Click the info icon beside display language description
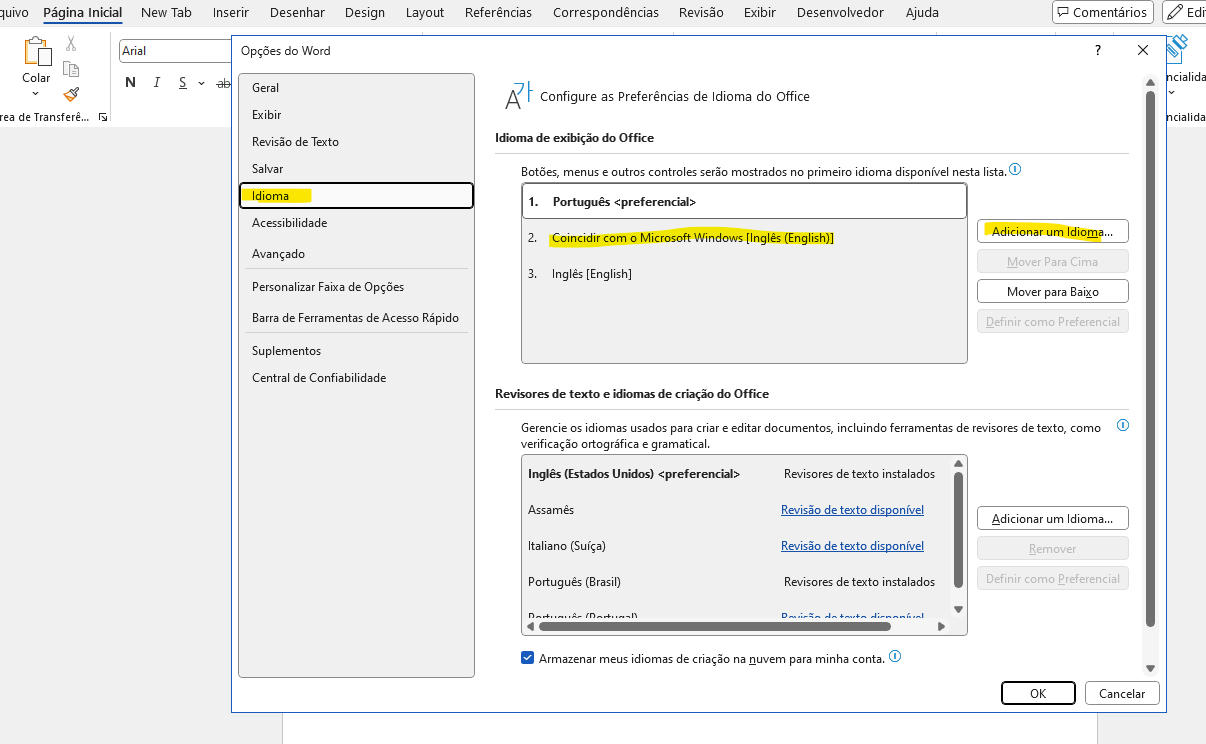This screenshot has height=744, width=1206. pos(1015,170)
